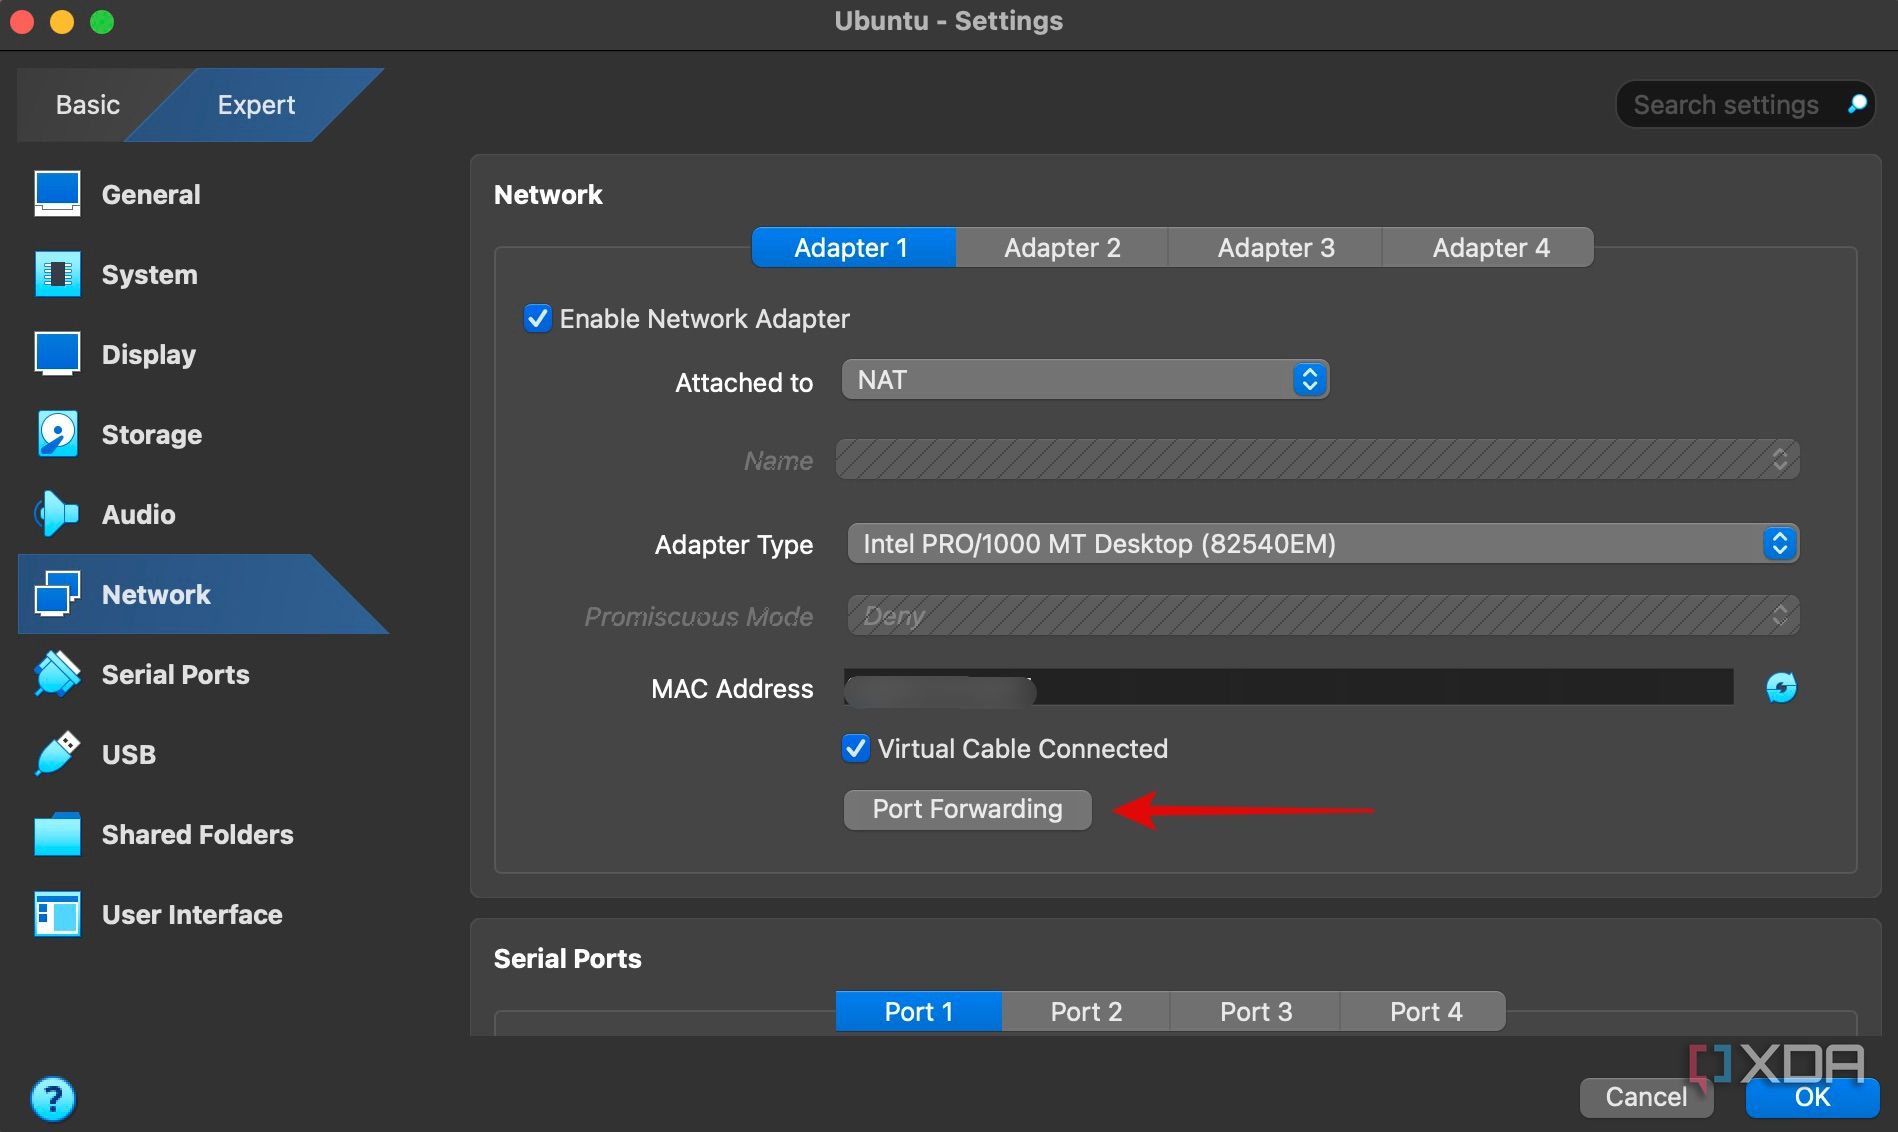Viewport: 1898px width, 1132px height.
Task: Switch to Basic settings mode
Action: tap(88, 105)
